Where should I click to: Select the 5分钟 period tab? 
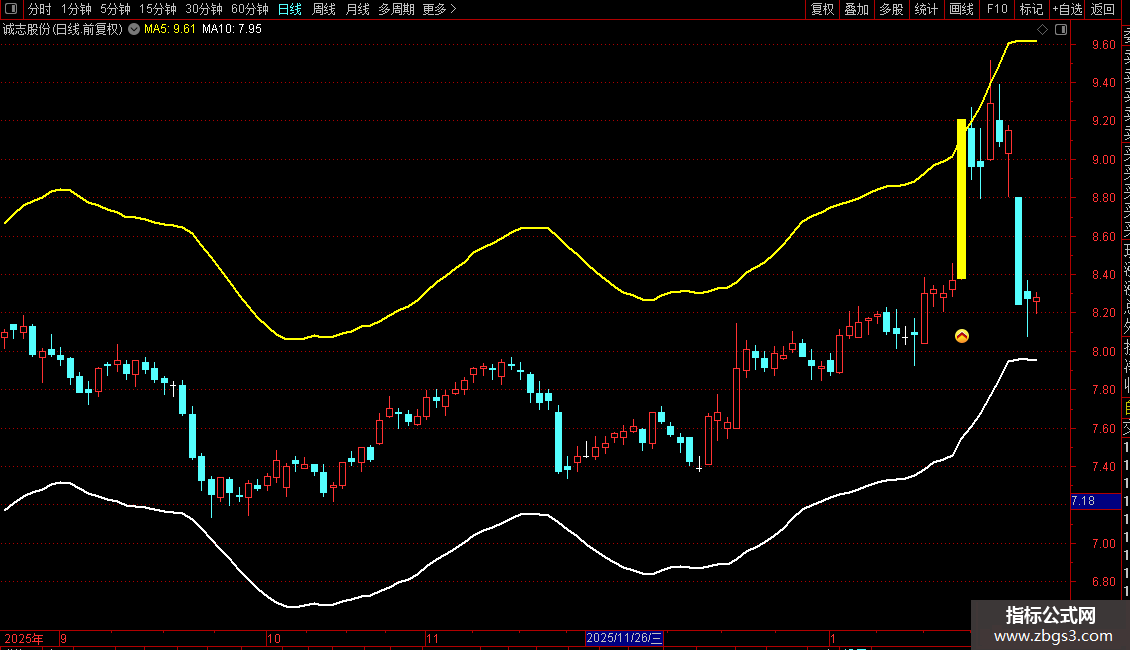click(115, 9)
